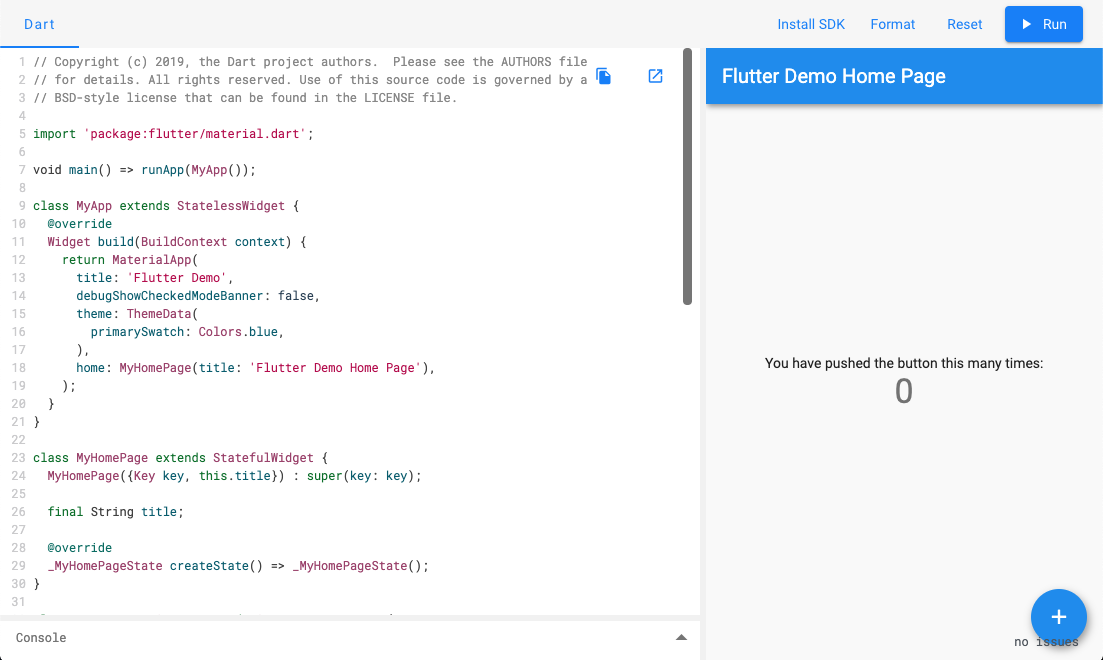Open code in DartPad icon

pos(655,76)
